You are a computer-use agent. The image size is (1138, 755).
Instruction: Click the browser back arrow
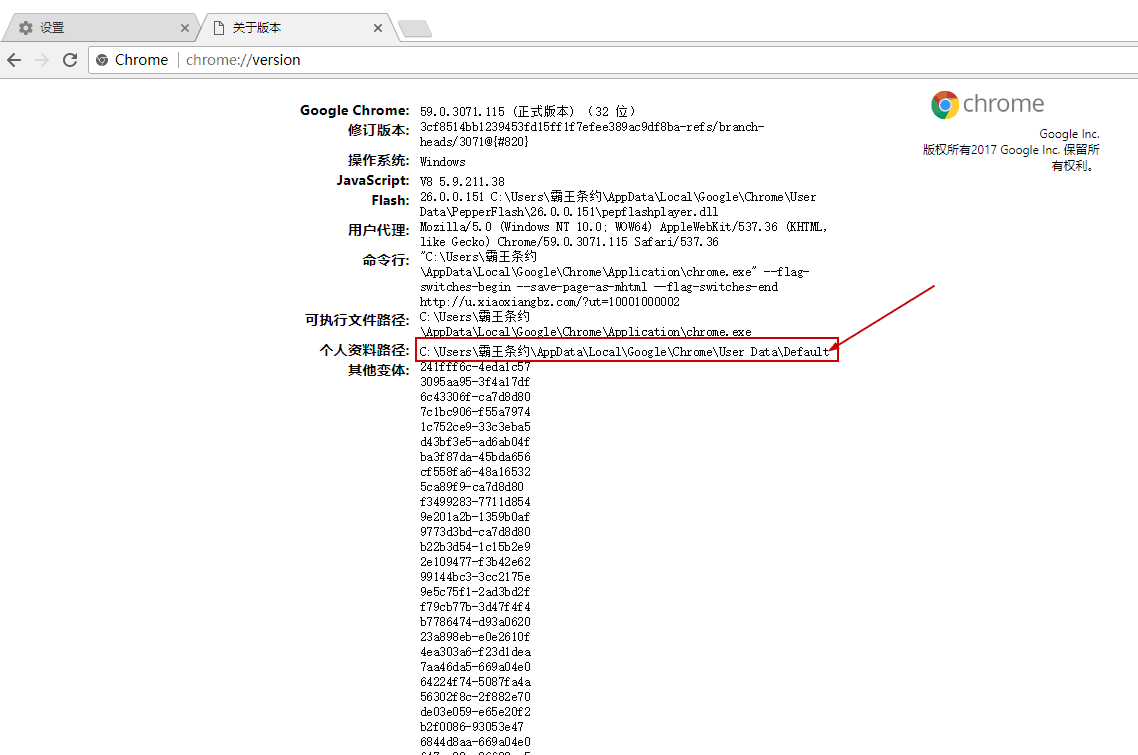[15, 60]
